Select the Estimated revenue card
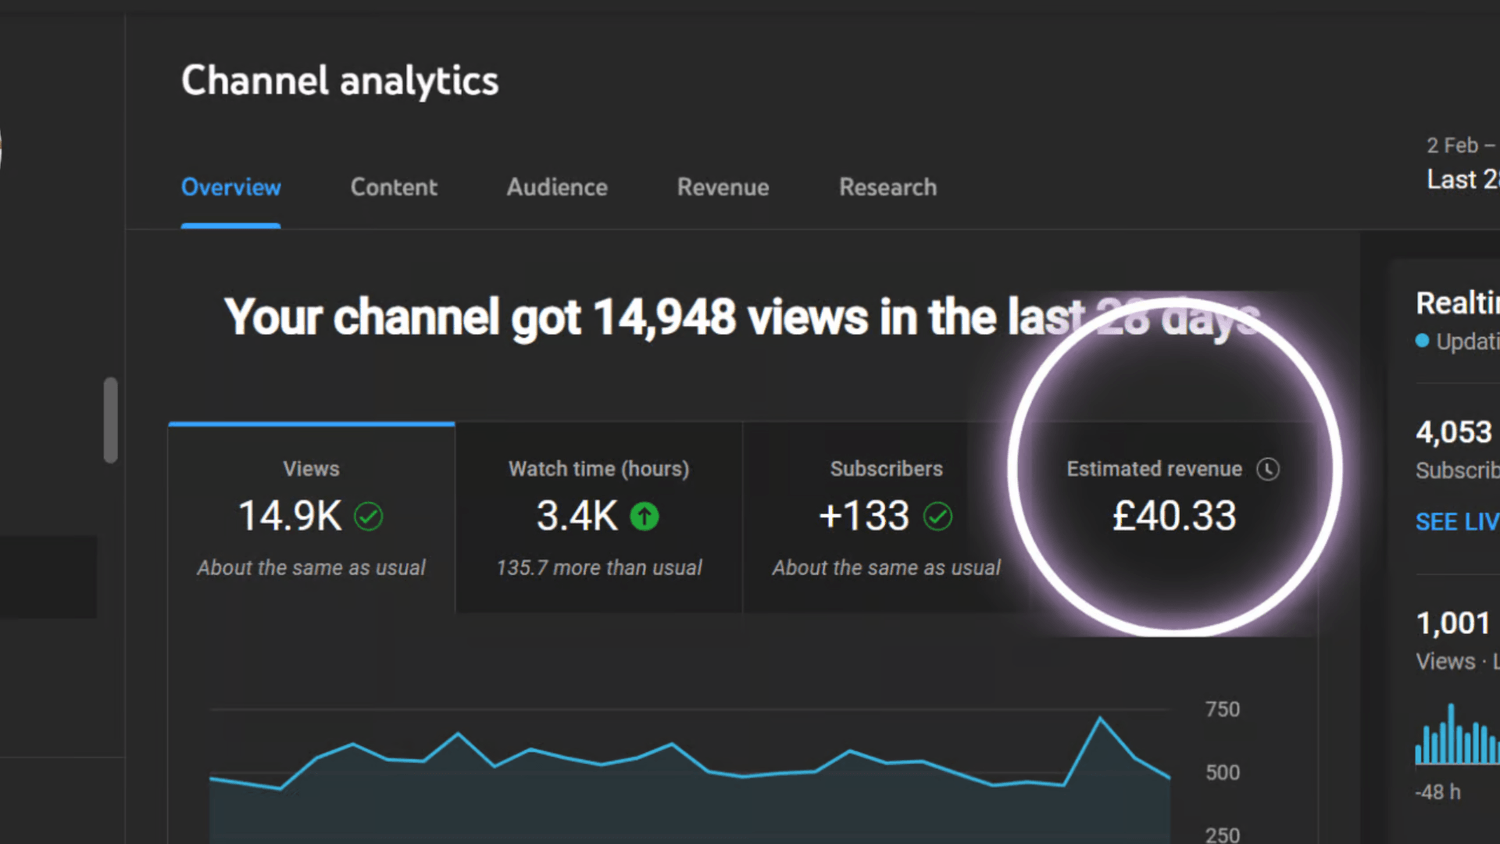1500x844 pixels. 1174,518
